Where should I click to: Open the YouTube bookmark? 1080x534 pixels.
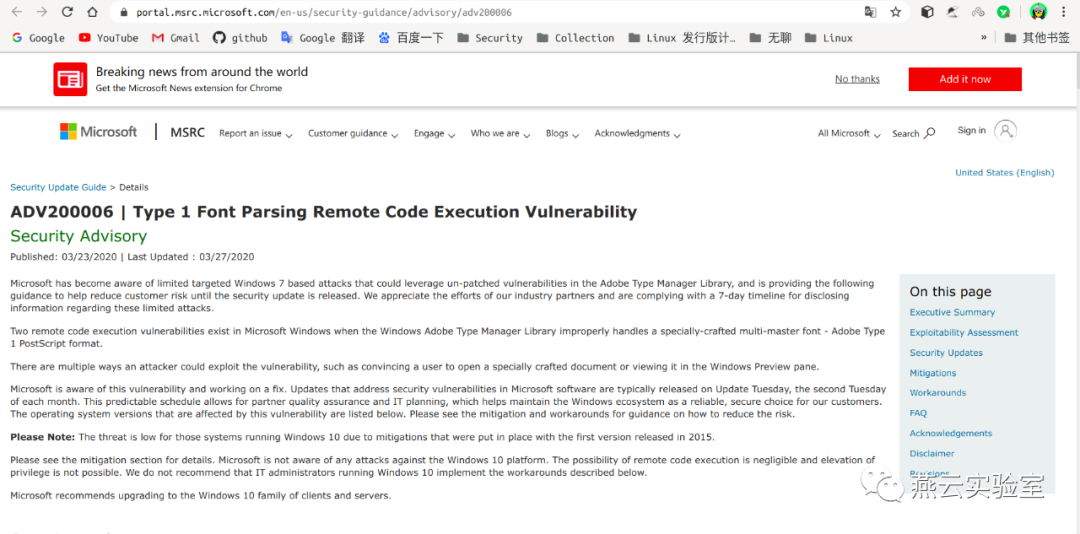click(x=109, y=38)
